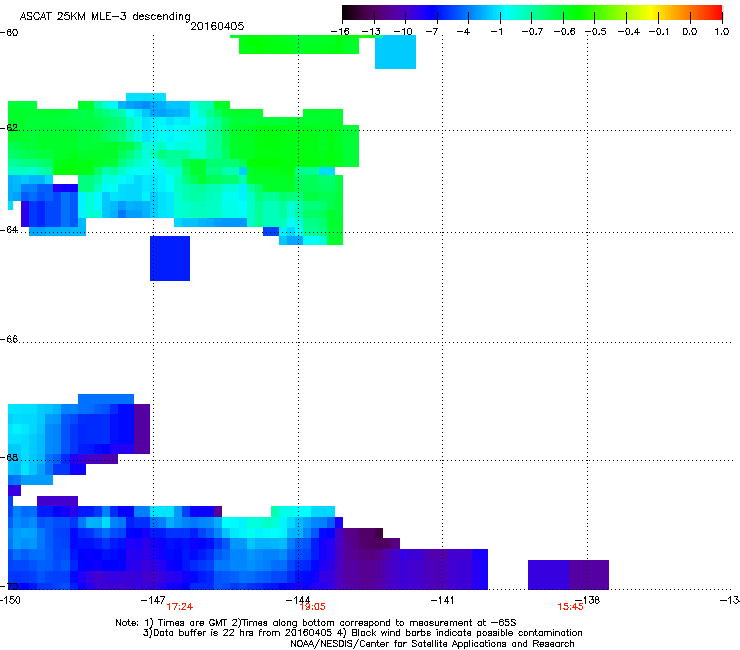This screenshot has height=650, width=740.
Task: Click the red 17:24 time stamp
Action: point(179,607)
